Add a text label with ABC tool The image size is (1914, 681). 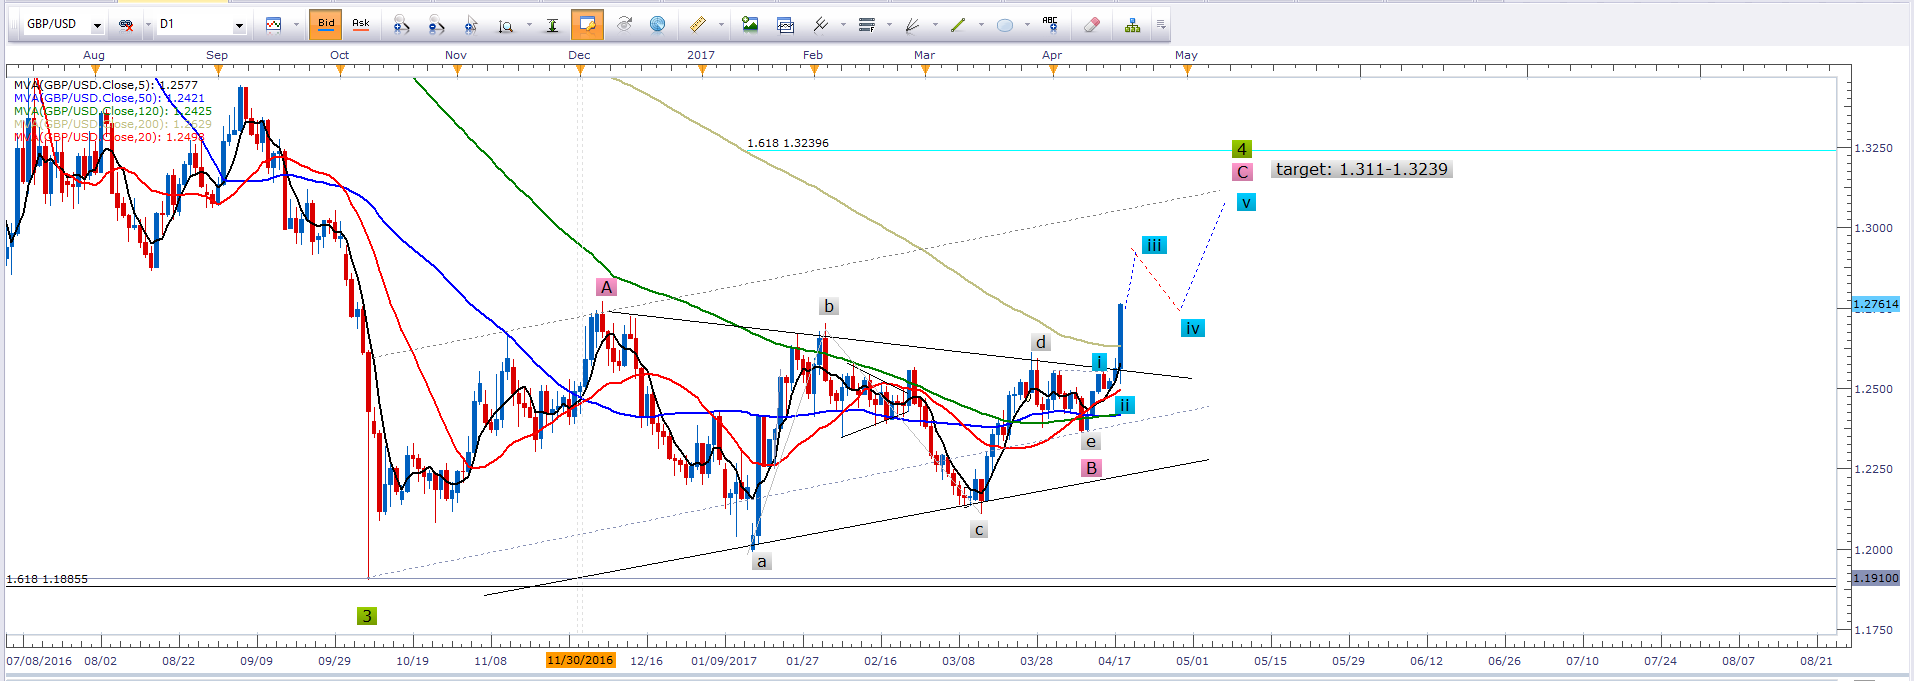coord(1049,24)
